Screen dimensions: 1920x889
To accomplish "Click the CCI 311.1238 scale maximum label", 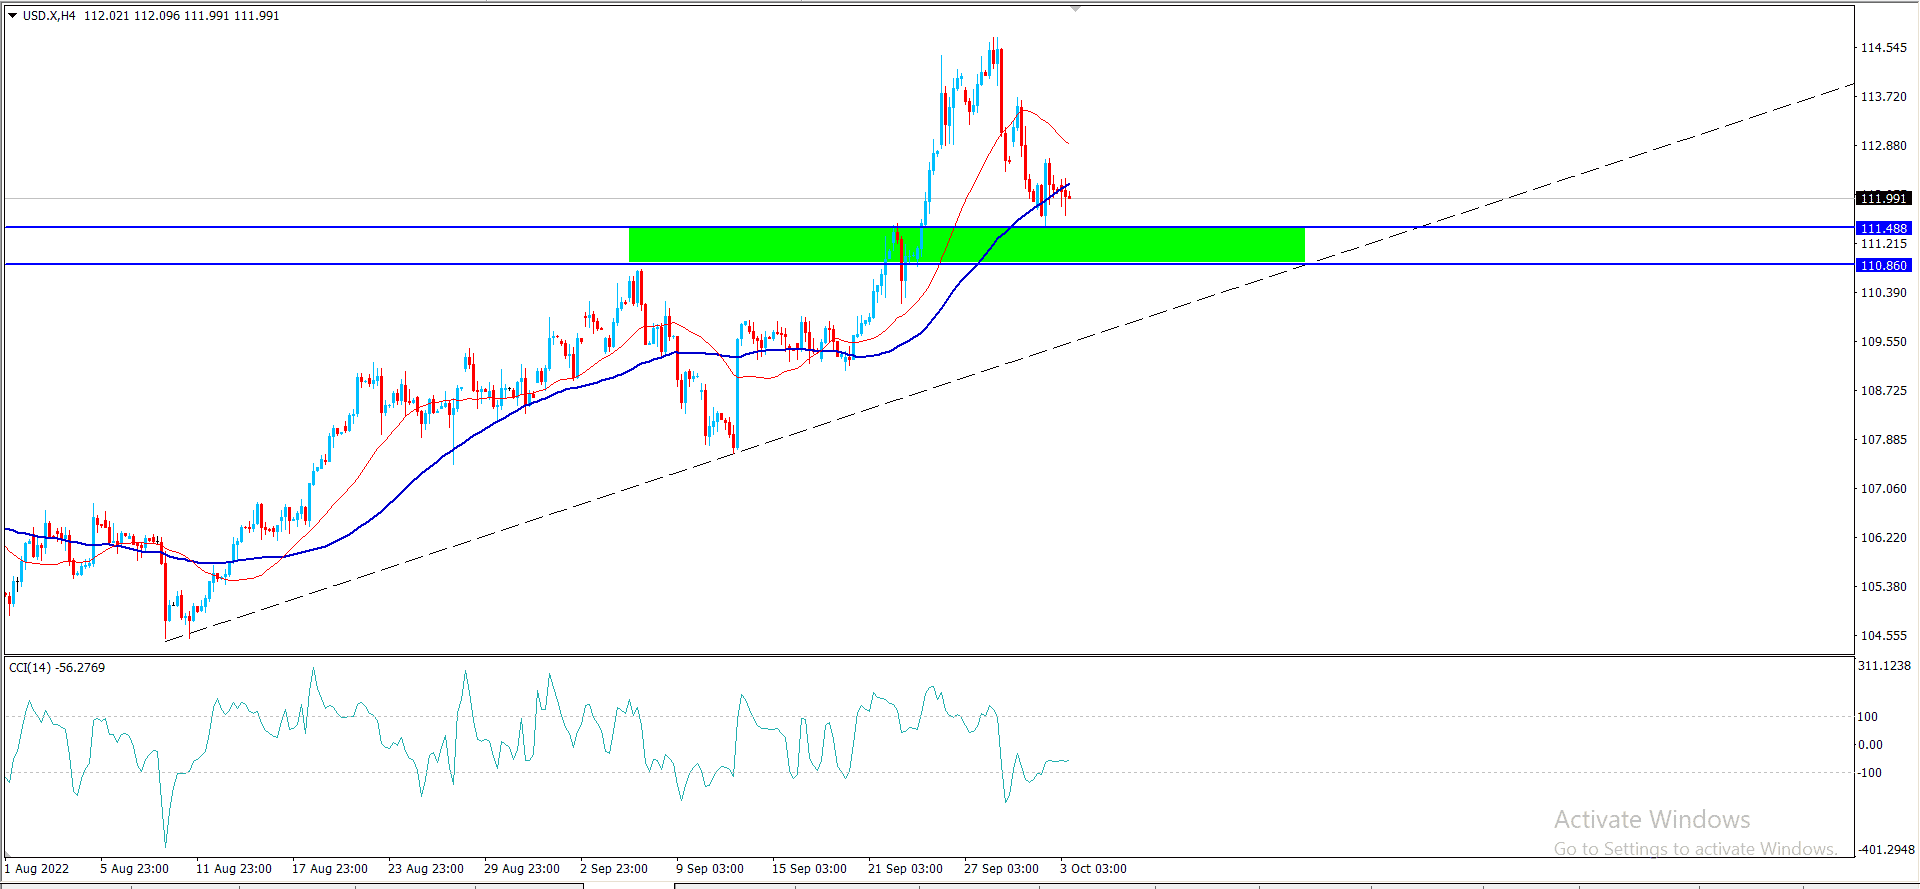I will 1883,666.
